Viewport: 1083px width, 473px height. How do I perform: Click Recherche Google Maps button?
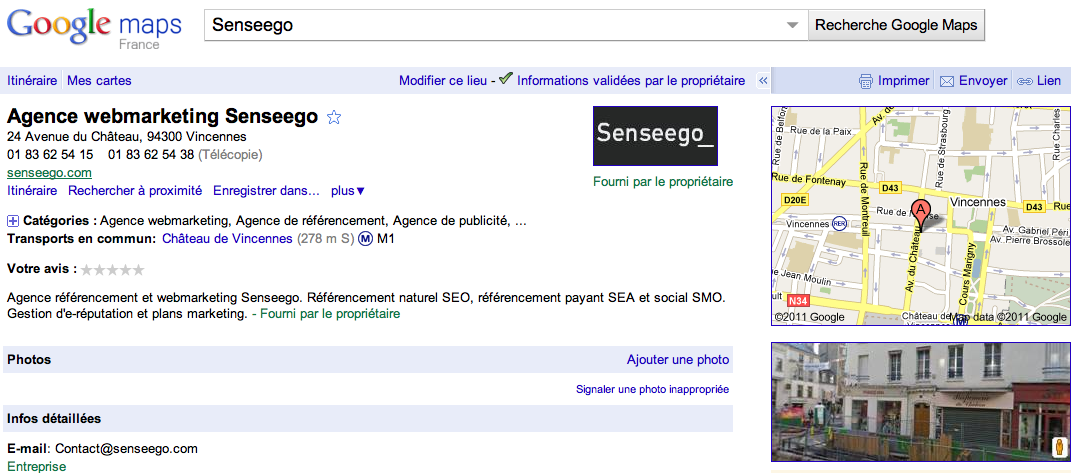(896, 26)
